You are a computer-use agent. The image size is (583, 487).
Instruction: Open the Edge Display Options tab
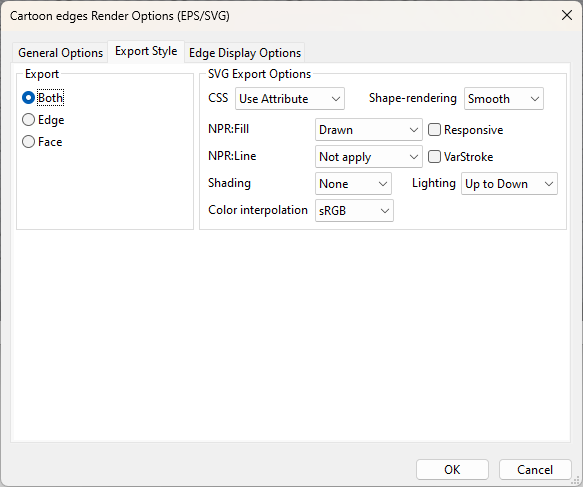click(x=245, y=53)
